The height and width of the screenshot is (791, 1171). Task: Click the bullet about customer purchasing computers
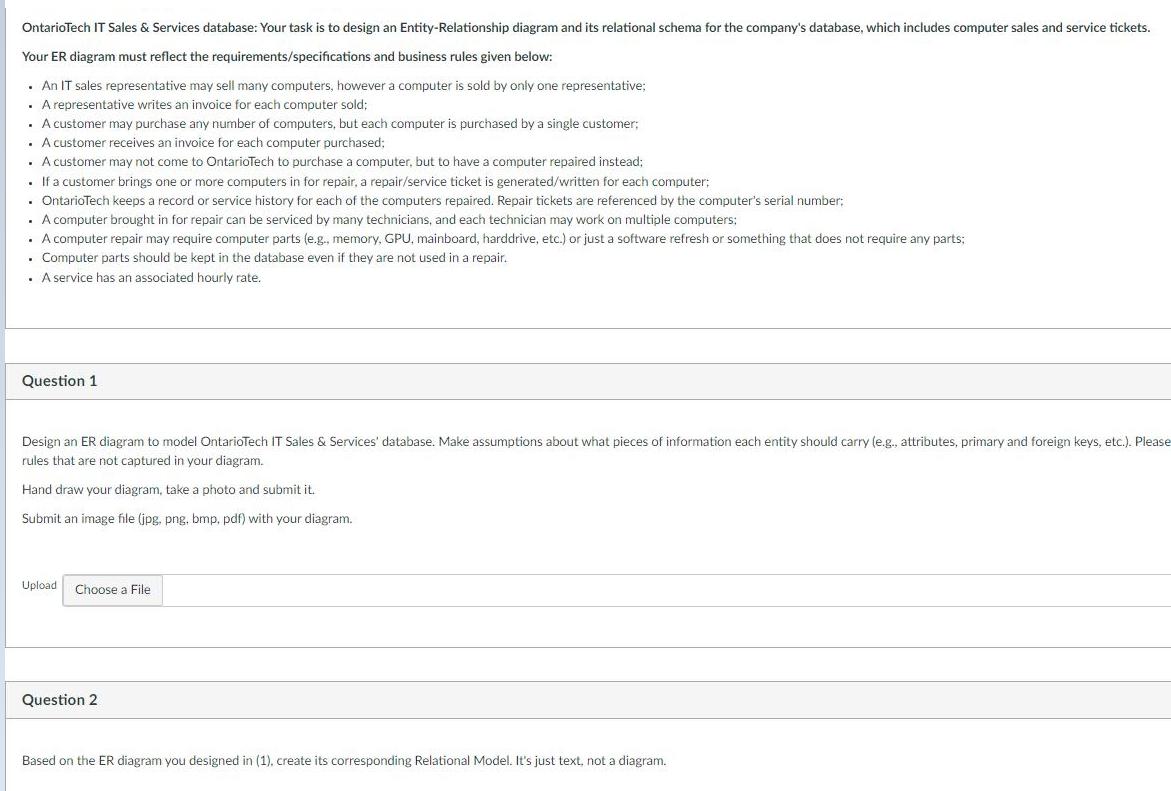coord(340,123)
